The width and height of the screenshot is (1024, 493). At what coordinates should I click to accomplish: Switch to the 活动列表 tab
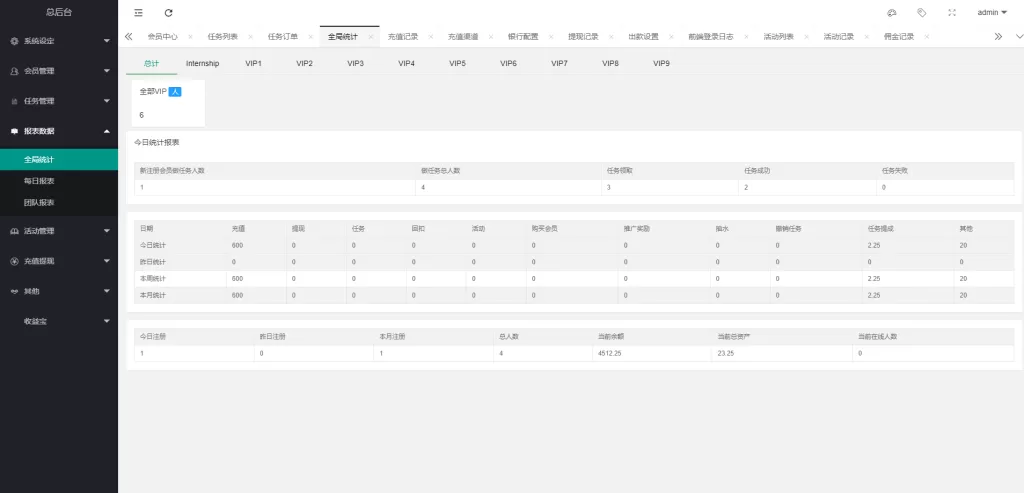click(778, 37)
